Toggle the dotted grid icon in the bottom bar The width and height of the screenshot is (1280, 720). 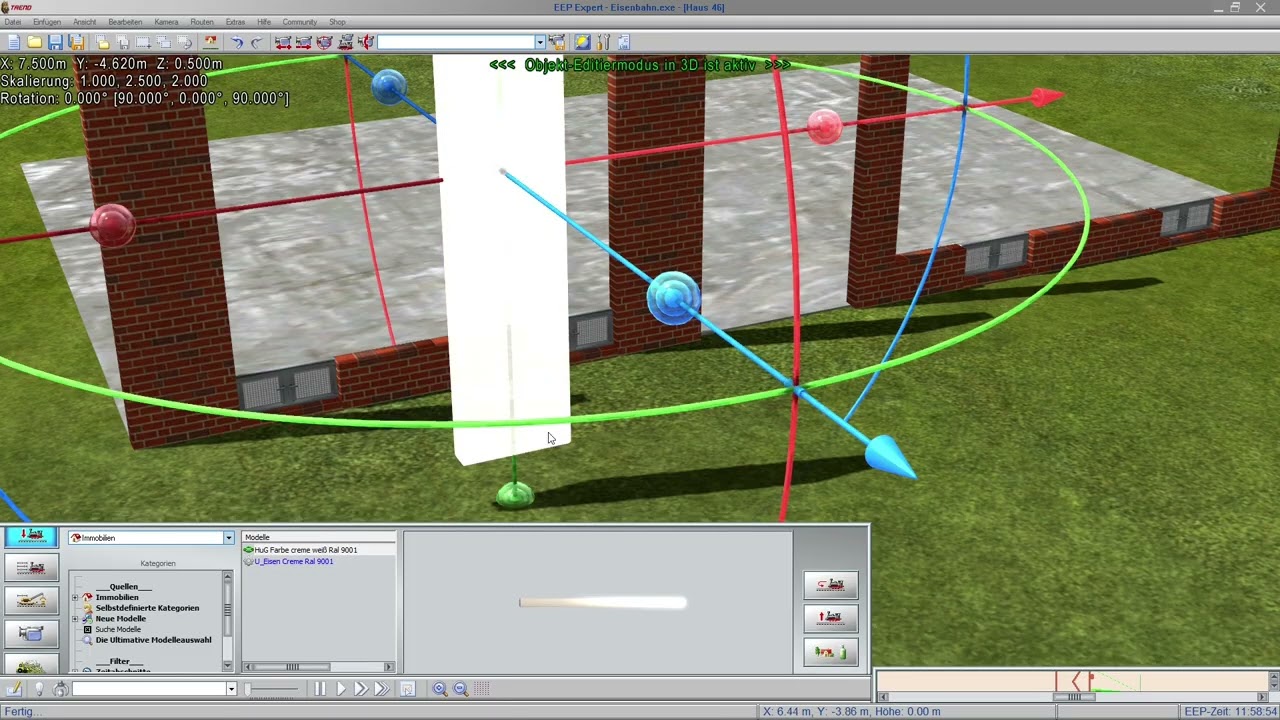482,688
